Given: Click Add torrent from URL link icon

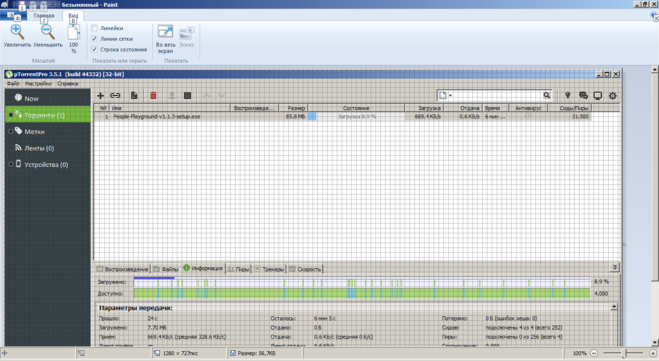Looking at the screenshot, I should click(115, 96).
